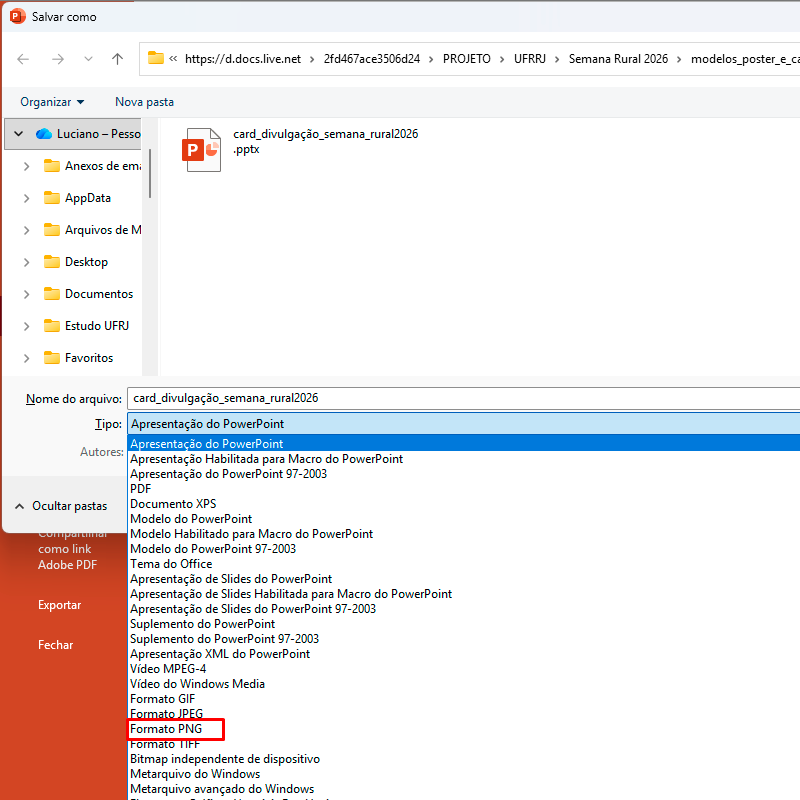This screenshot has height=800, width=800.
Task: Click the Up one level arrow
Action: (x=117, y=59)
